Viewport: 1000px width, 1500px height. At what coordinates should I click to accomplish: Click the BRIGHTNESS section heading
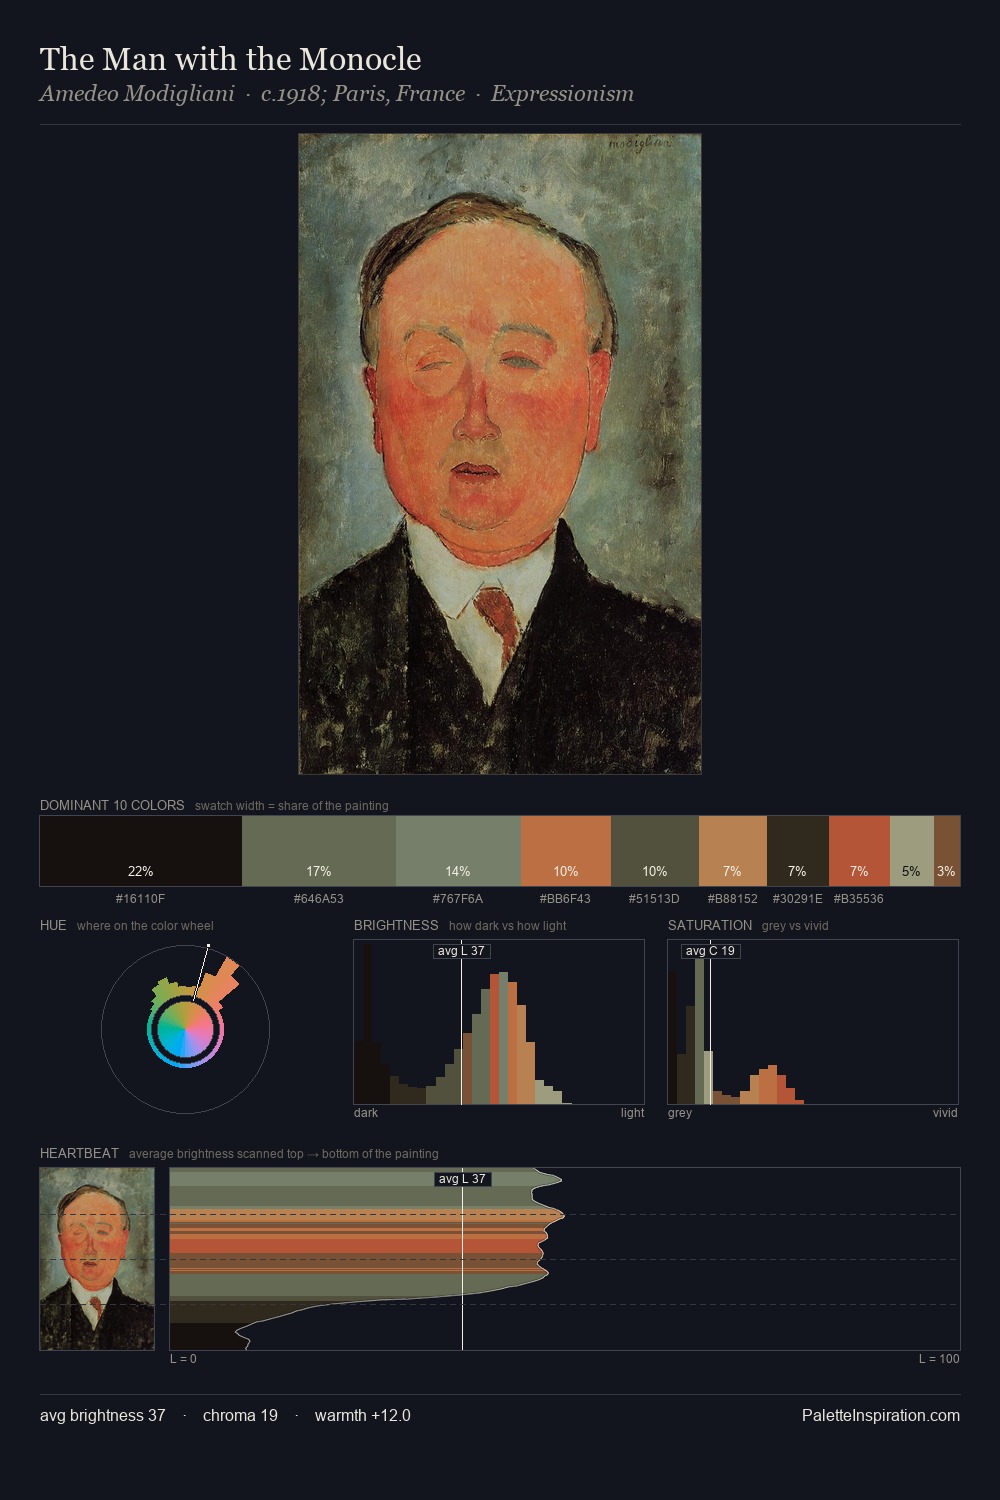point(396,925)
